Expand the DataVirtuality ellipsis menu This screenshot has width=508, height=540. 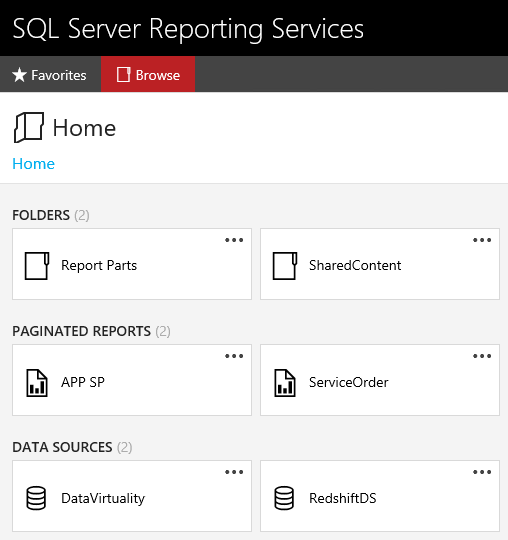coord(234,472)
